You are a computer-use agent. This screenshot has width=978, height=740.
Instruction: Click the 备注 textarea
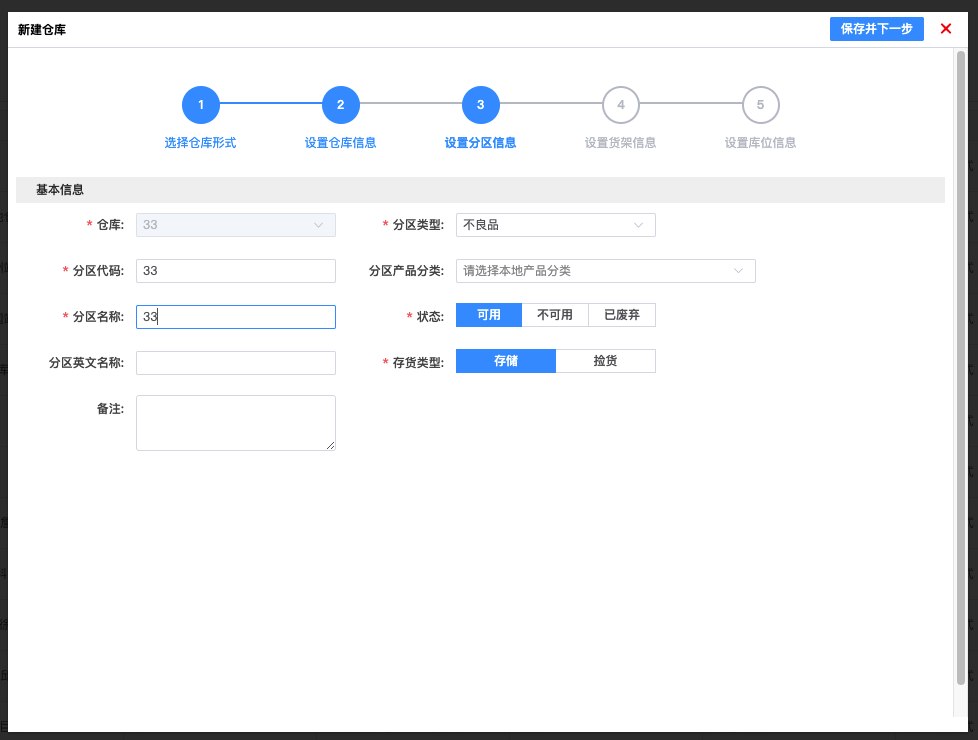pyautogui.click(x=236, y=422)
